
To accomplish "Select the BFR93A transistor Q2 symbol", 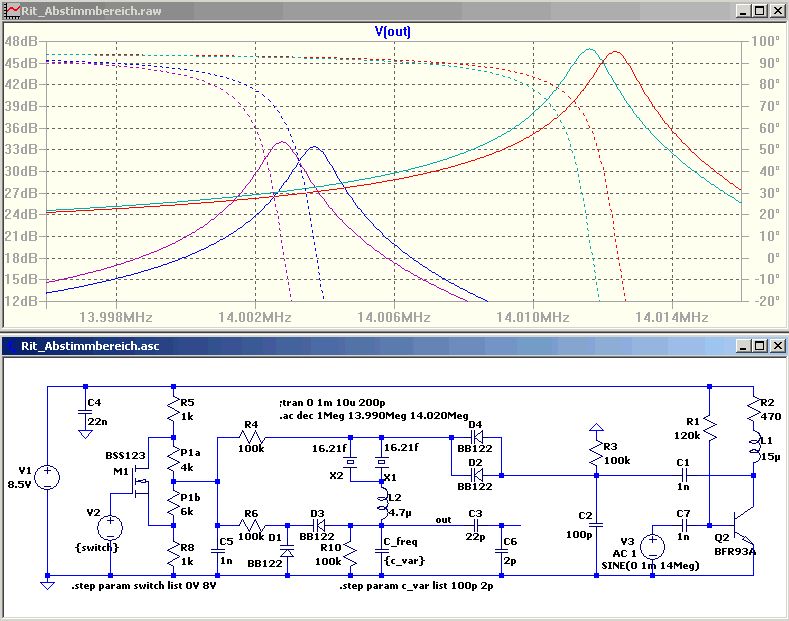I will 739,525.
